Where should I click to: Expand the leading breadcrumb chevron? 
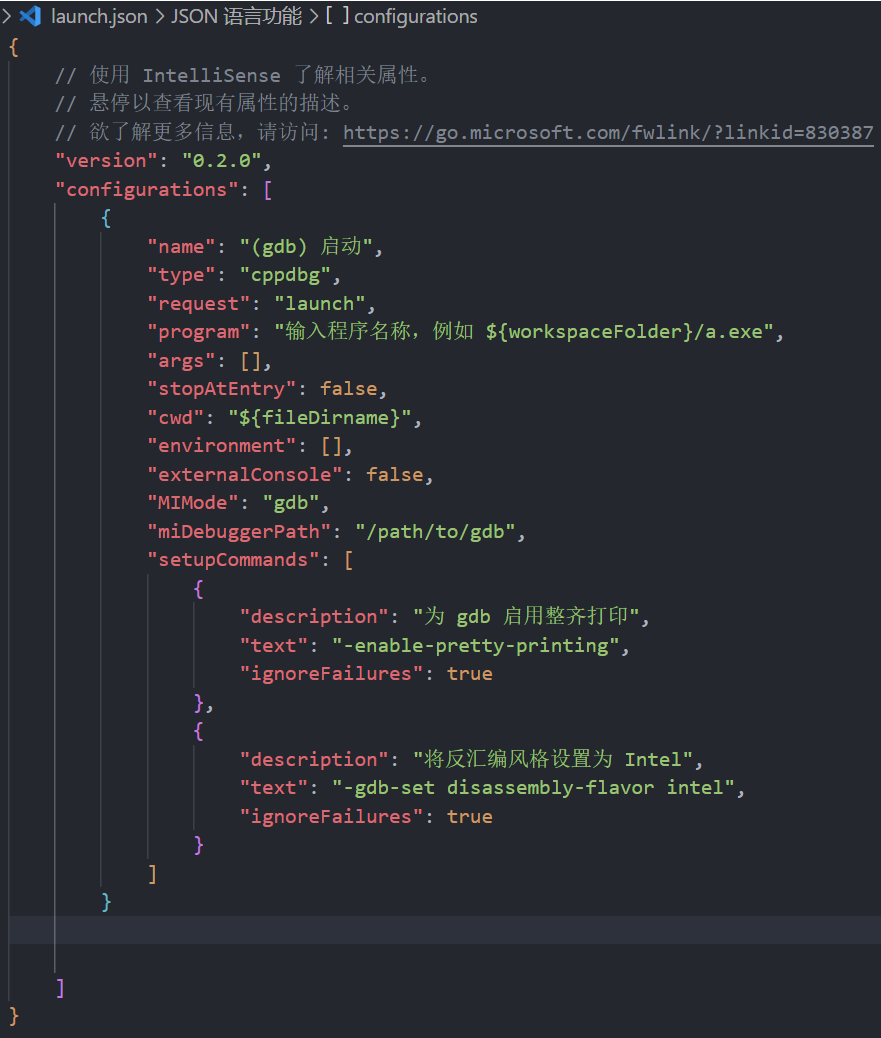7,16
